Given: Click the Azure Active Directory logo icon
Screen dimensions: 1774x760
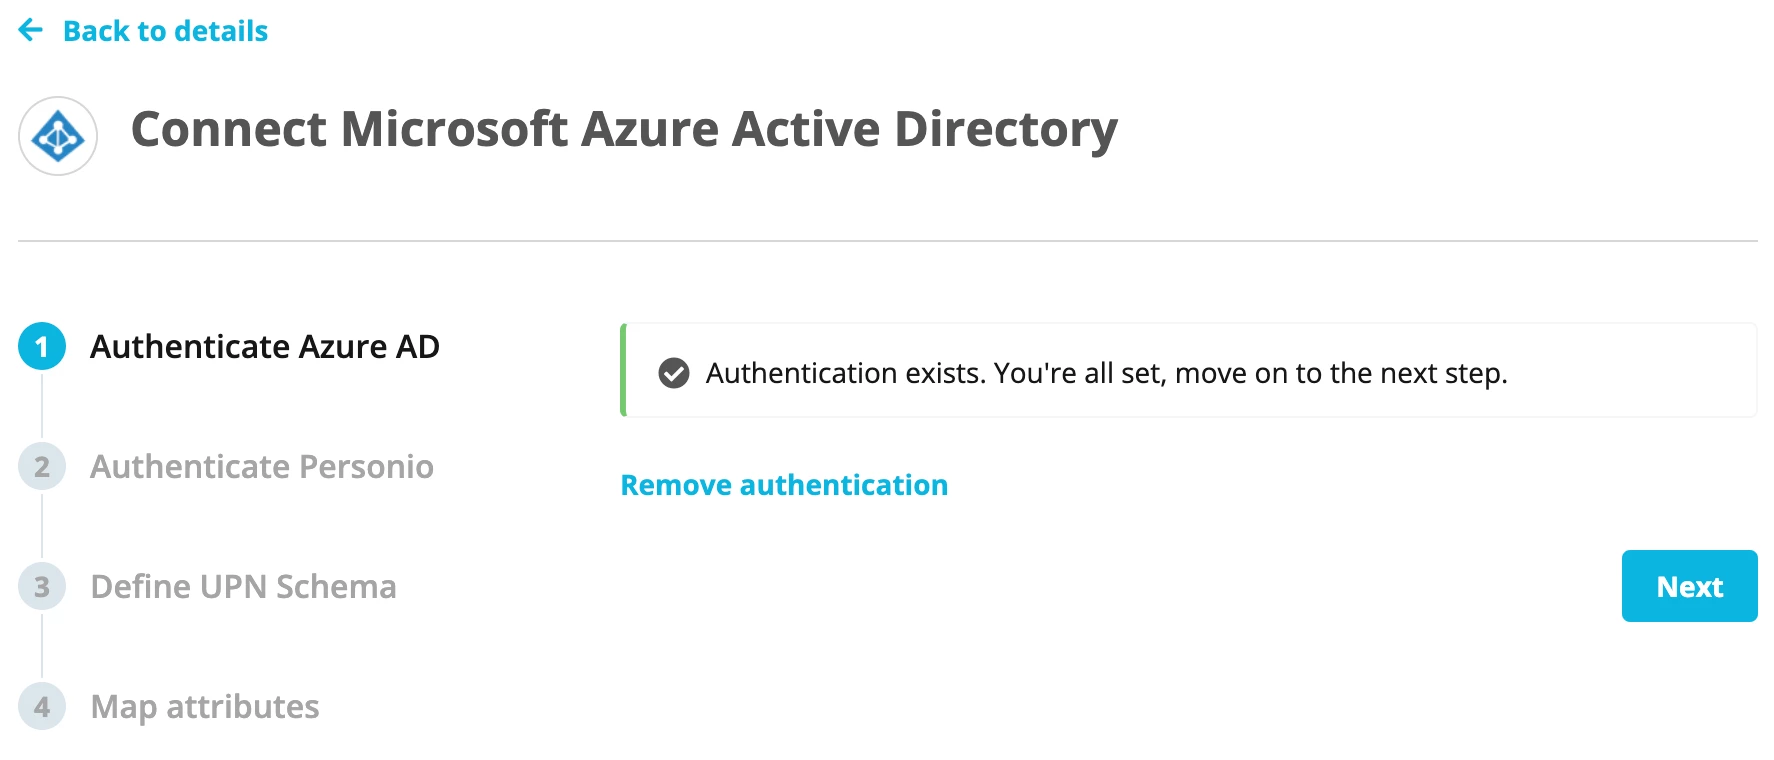Looking at the screenshot, I should pyautogui.click(x=58, y=136).
